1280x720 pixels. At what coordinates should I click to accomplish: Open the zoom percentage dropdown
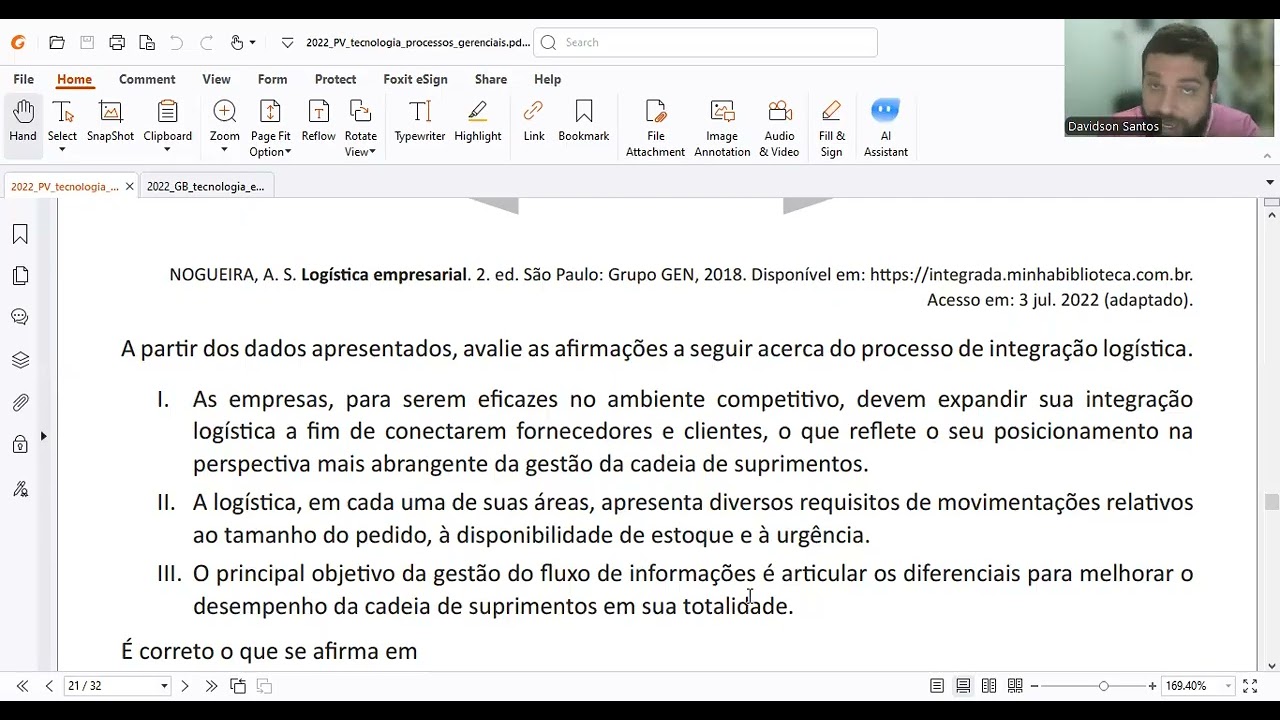click(1228, 686)
